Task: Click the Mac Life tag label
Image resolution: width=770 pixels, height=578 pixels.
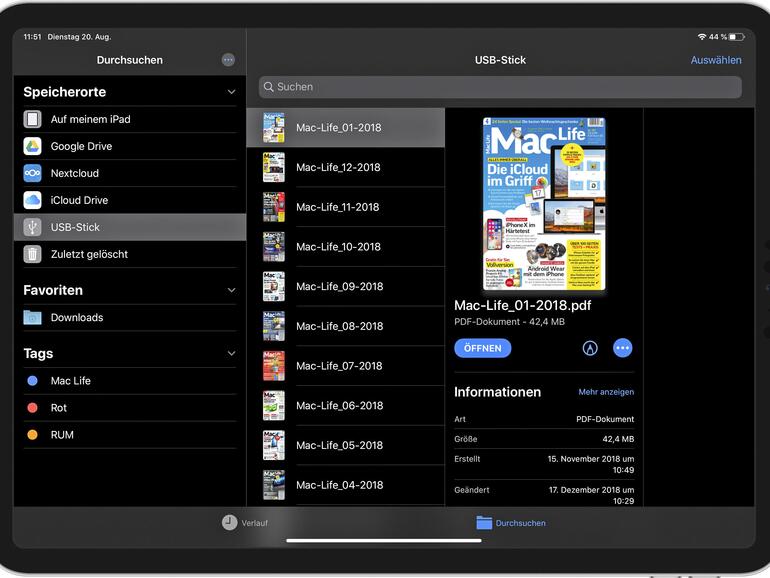Action: pyautogui.click(x=71, y=381)
